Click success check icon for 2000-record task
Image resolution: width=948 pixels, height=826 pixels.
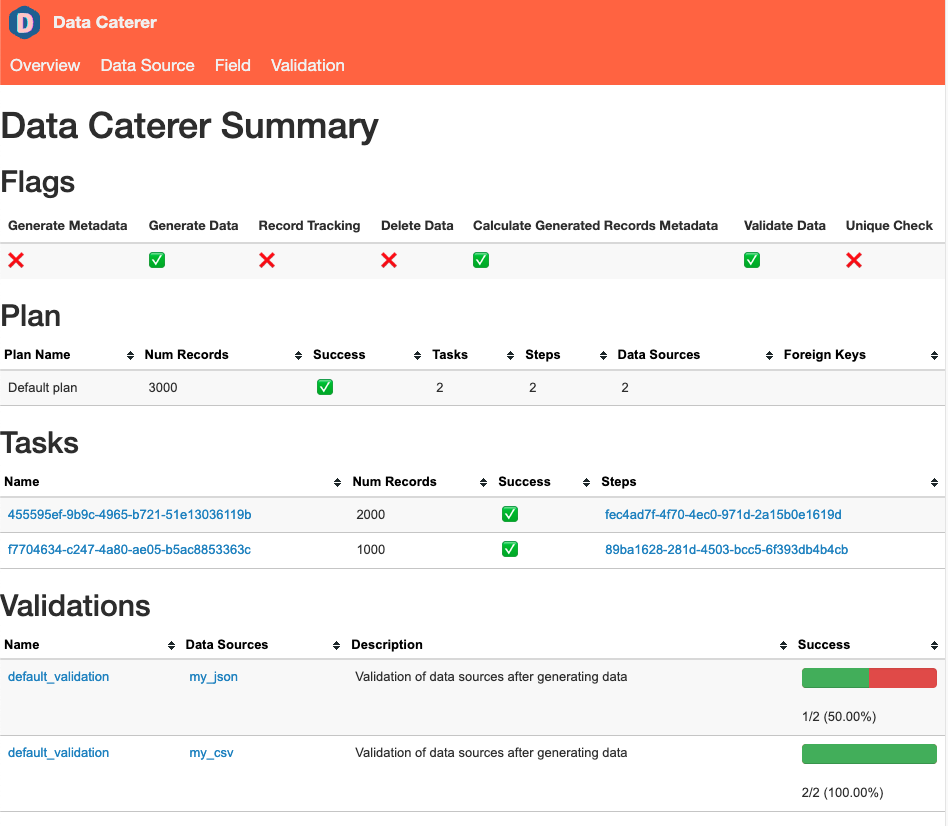(x=510, y=514)
